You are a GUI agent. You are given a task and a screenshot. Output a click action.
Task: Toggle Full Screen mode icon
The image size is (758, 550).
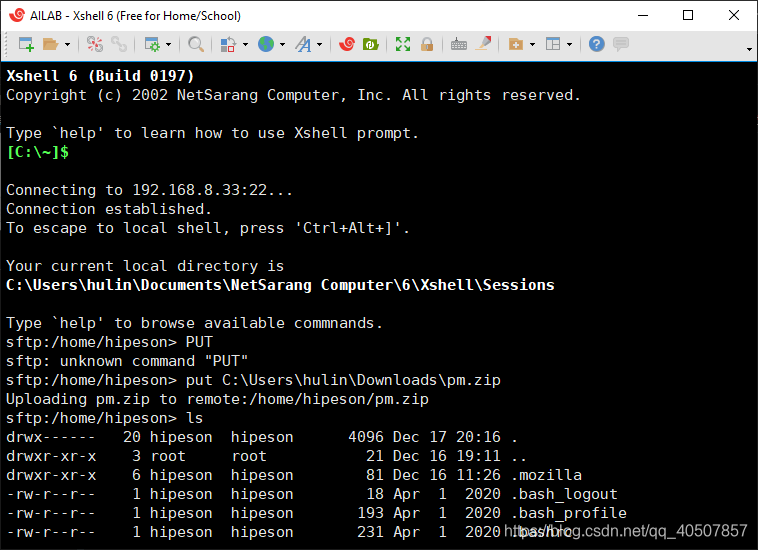pyautogui.click(x=403, y=44)
